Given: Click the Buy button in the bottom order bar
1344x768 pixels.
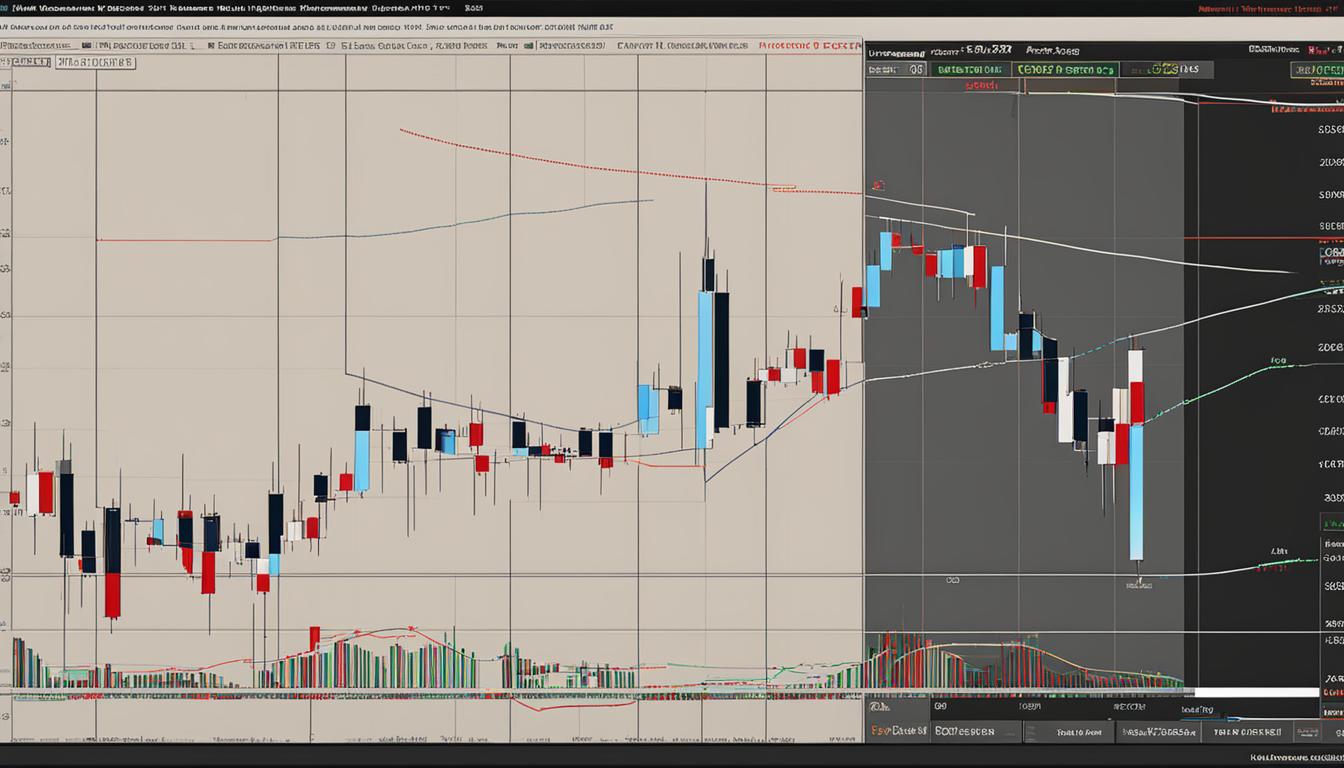Looking at the screenshot, I should (975, 731).
